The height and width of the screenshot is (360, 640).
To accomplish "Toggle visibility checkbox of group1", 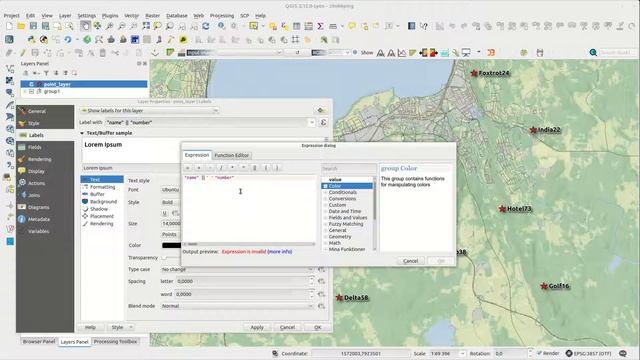I will coord(31,91).
